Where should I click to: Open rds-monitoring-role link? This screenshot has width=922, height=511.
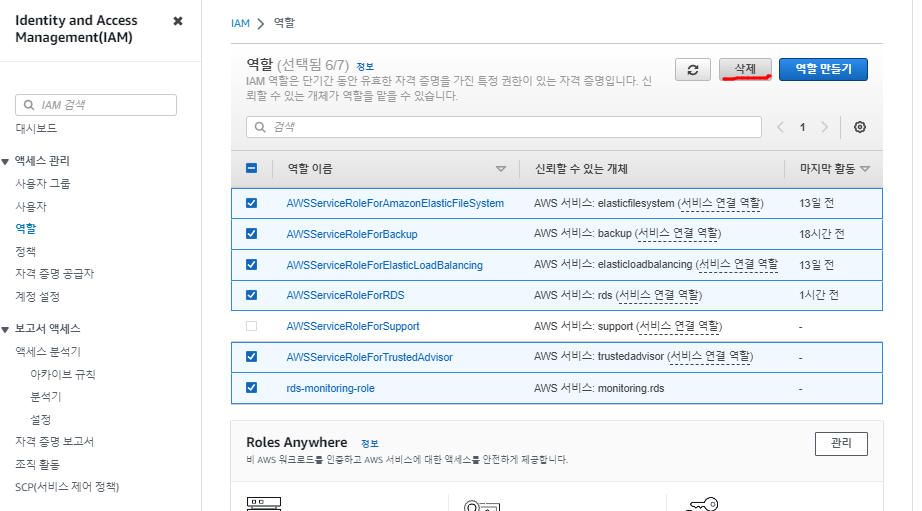point(330,388)
